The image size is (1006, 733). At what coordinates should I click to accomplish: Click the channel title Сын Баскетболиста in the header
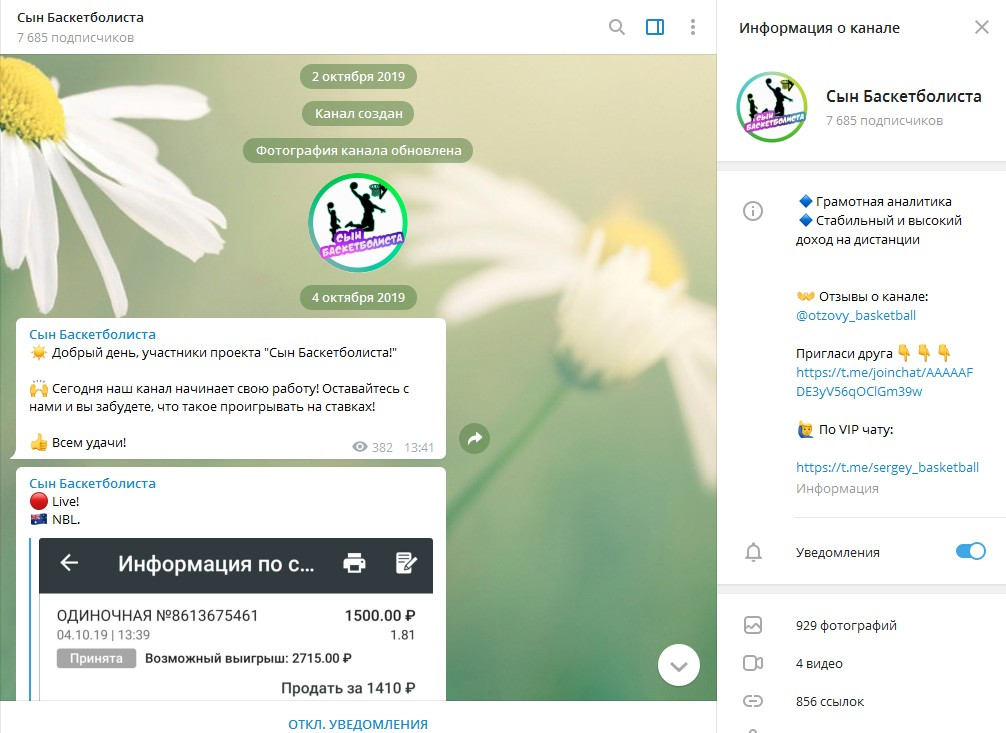(x=80, y=17)
